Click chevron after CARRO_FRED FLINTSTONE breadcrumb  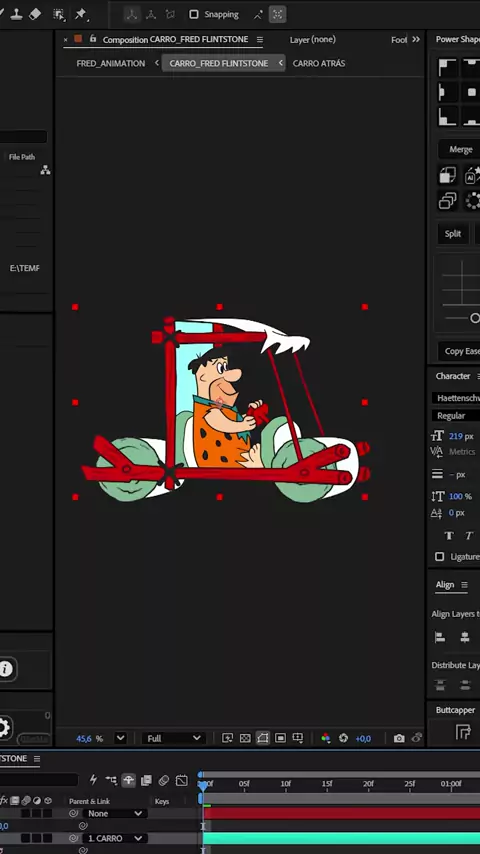(281, 63)
